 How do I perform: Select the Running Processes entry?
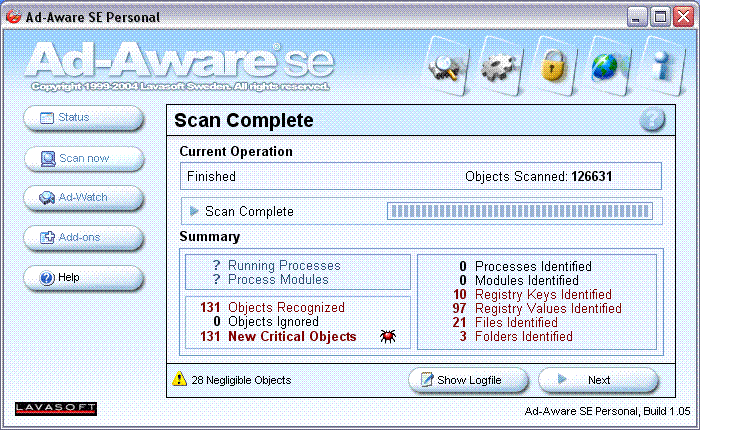point(277,266)
